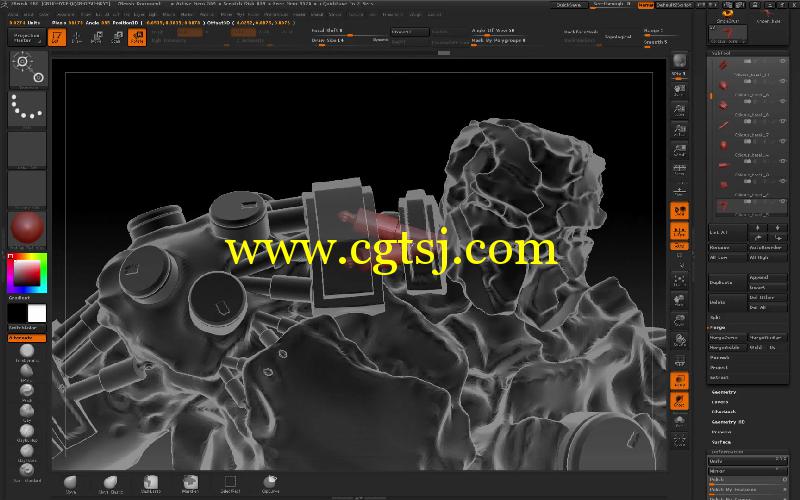Select the Move mode icon in top shelf
The width and height of the screenshot is (800, 500).
tap(96, 37)
